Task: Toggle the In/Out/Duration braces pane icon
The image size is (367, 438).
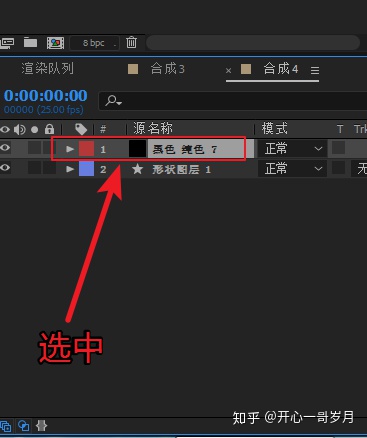Action: pos(41,426)
